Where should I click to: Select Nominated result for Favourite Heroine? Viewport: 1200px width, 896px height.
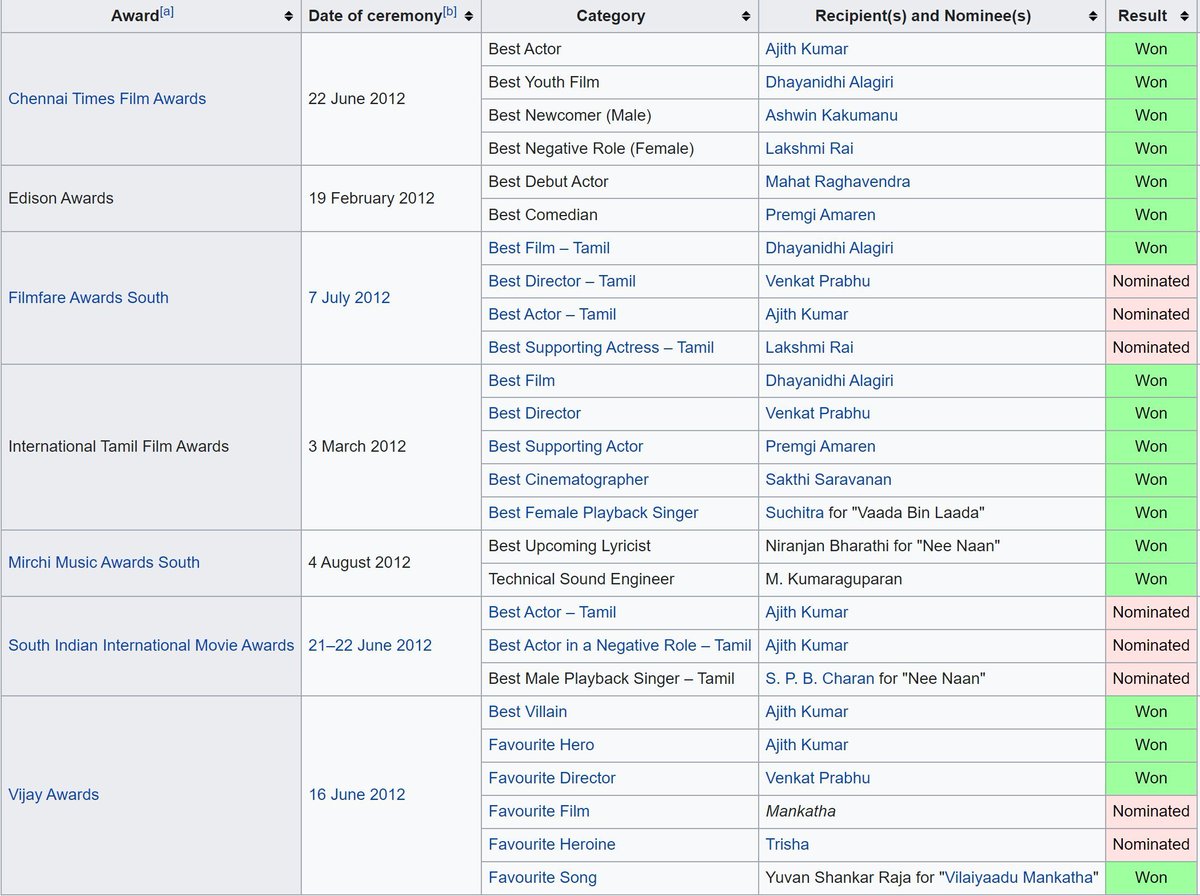tap(1151, 844)
